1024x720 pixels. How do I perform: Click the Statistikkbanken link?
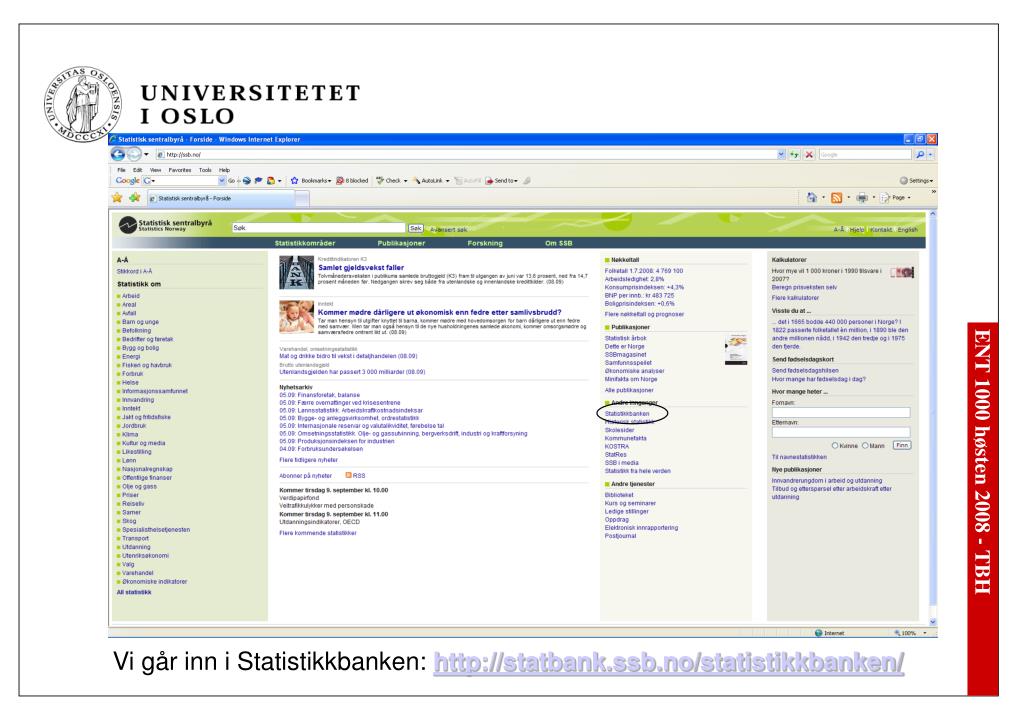pos(627,414)
